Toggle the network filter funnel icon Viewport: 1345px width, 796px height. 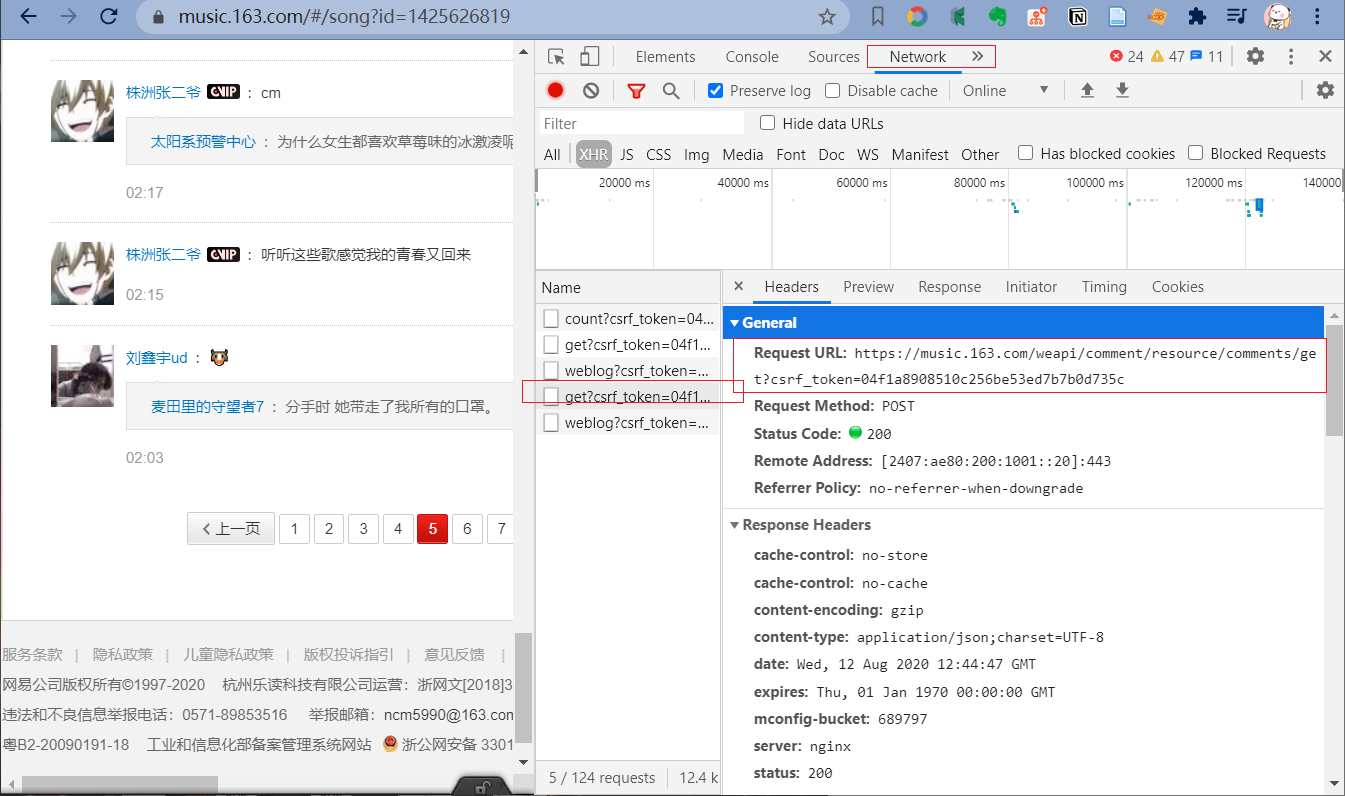(x=636, y=91)
